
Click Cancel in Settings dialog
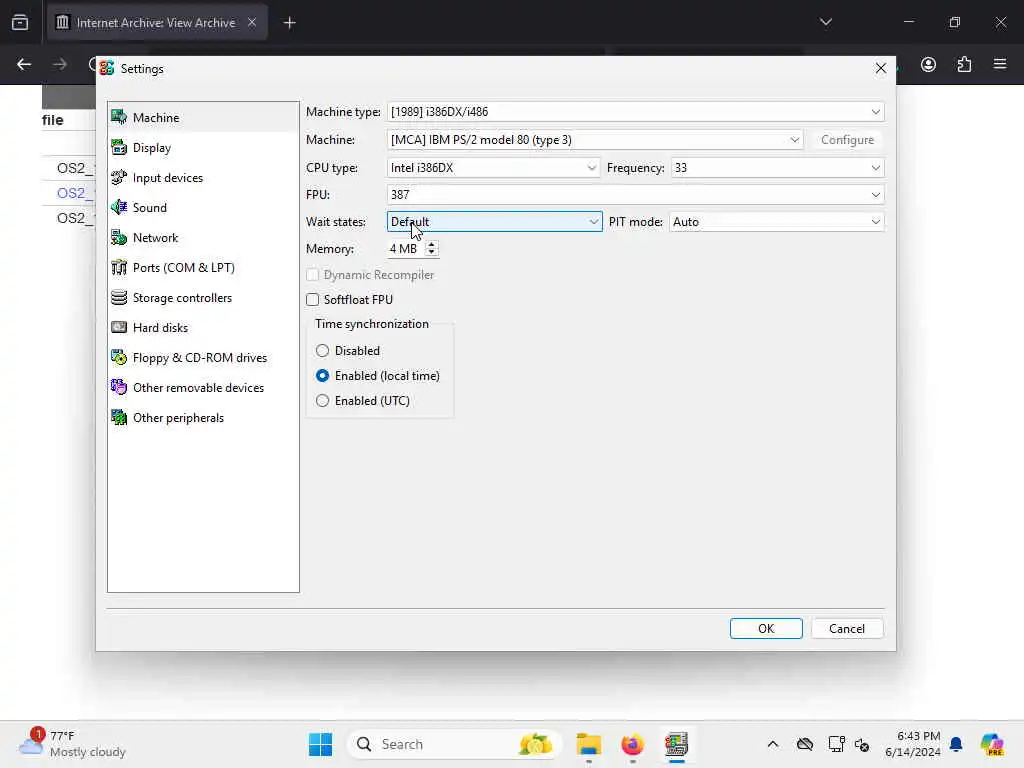[x=847, y=628]
